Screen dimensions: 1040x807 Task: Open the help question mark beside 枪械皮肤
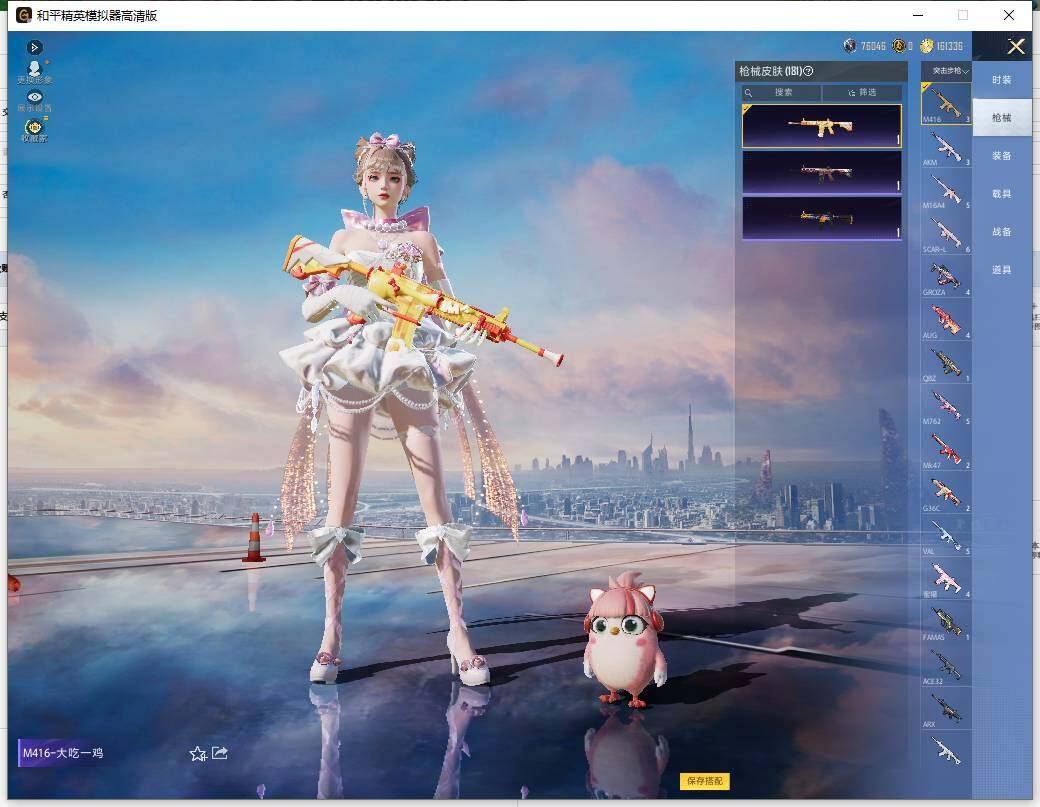tap(808, 71)
